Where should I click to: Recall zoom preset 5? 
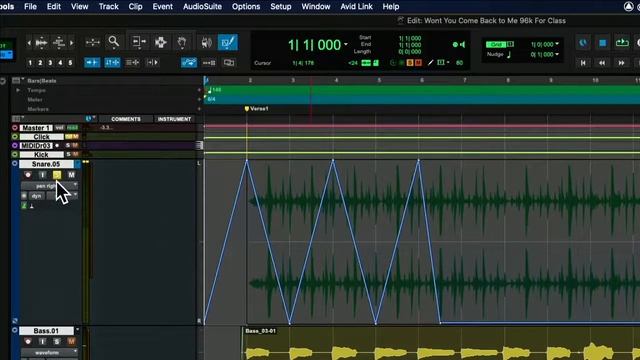(x=70, y=62)
